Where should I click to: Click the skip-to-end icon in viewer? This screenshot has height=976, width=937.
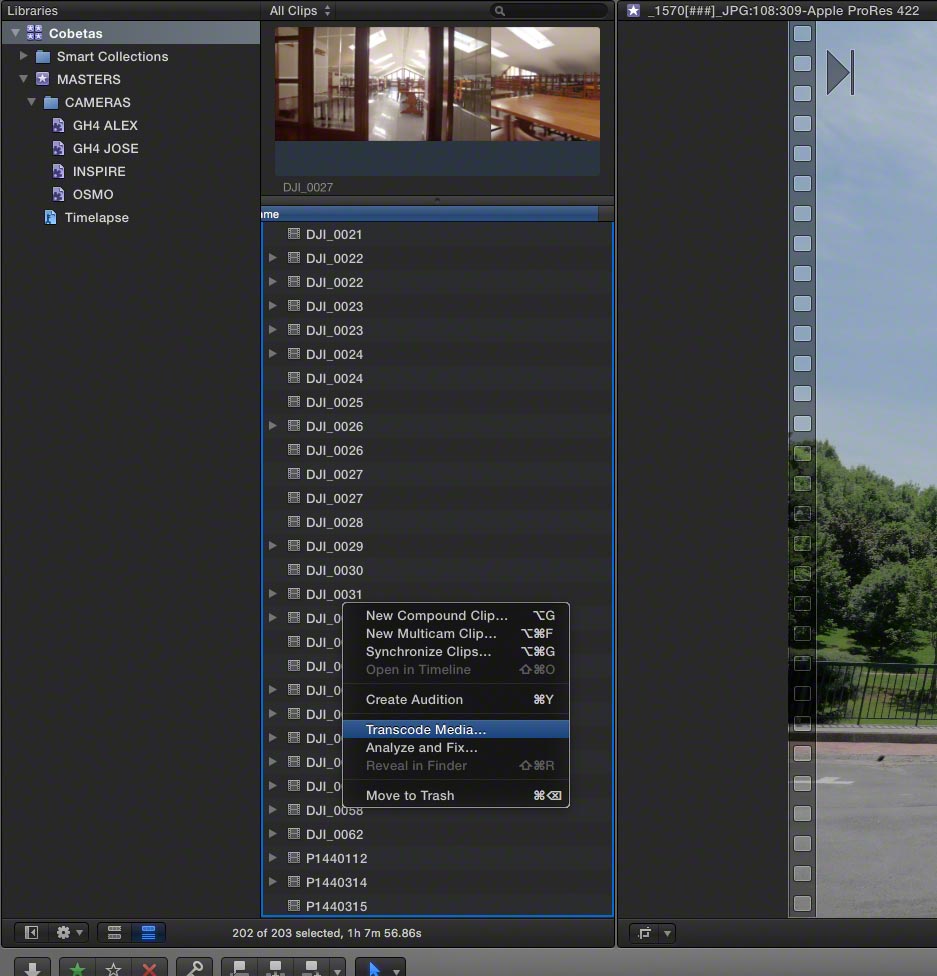click(840, 72)
